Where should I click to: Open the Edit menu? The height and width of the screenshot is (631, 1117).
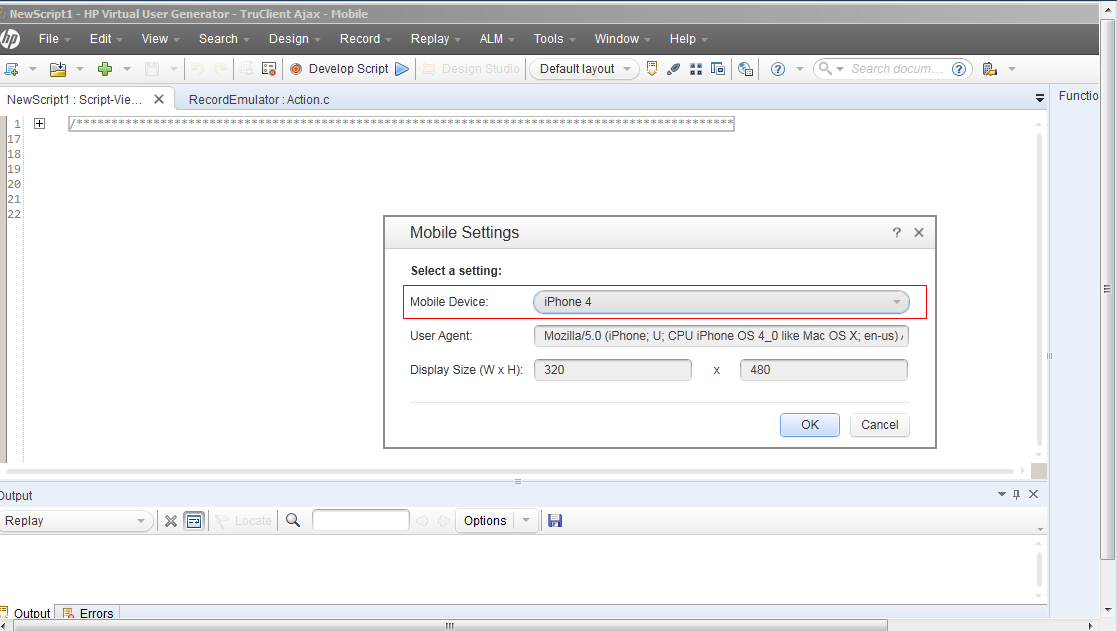(x=105, y=39)
